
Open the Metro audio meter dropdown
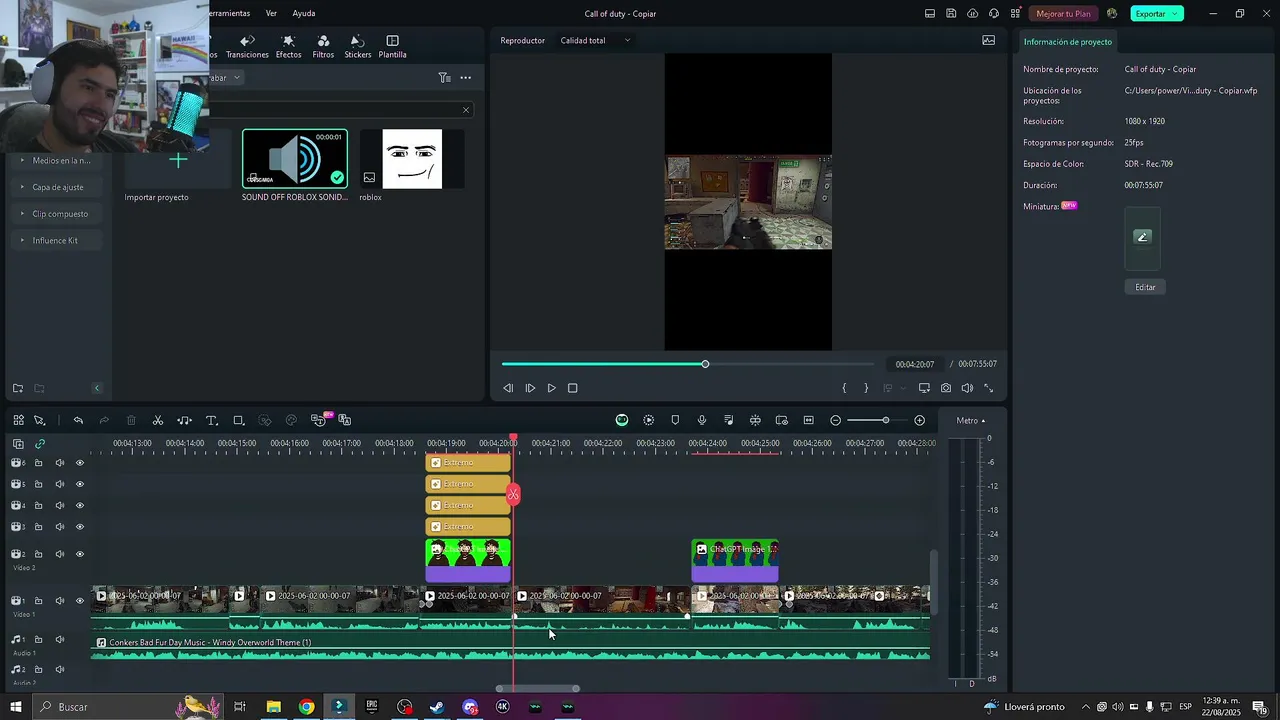pos(971,420)
